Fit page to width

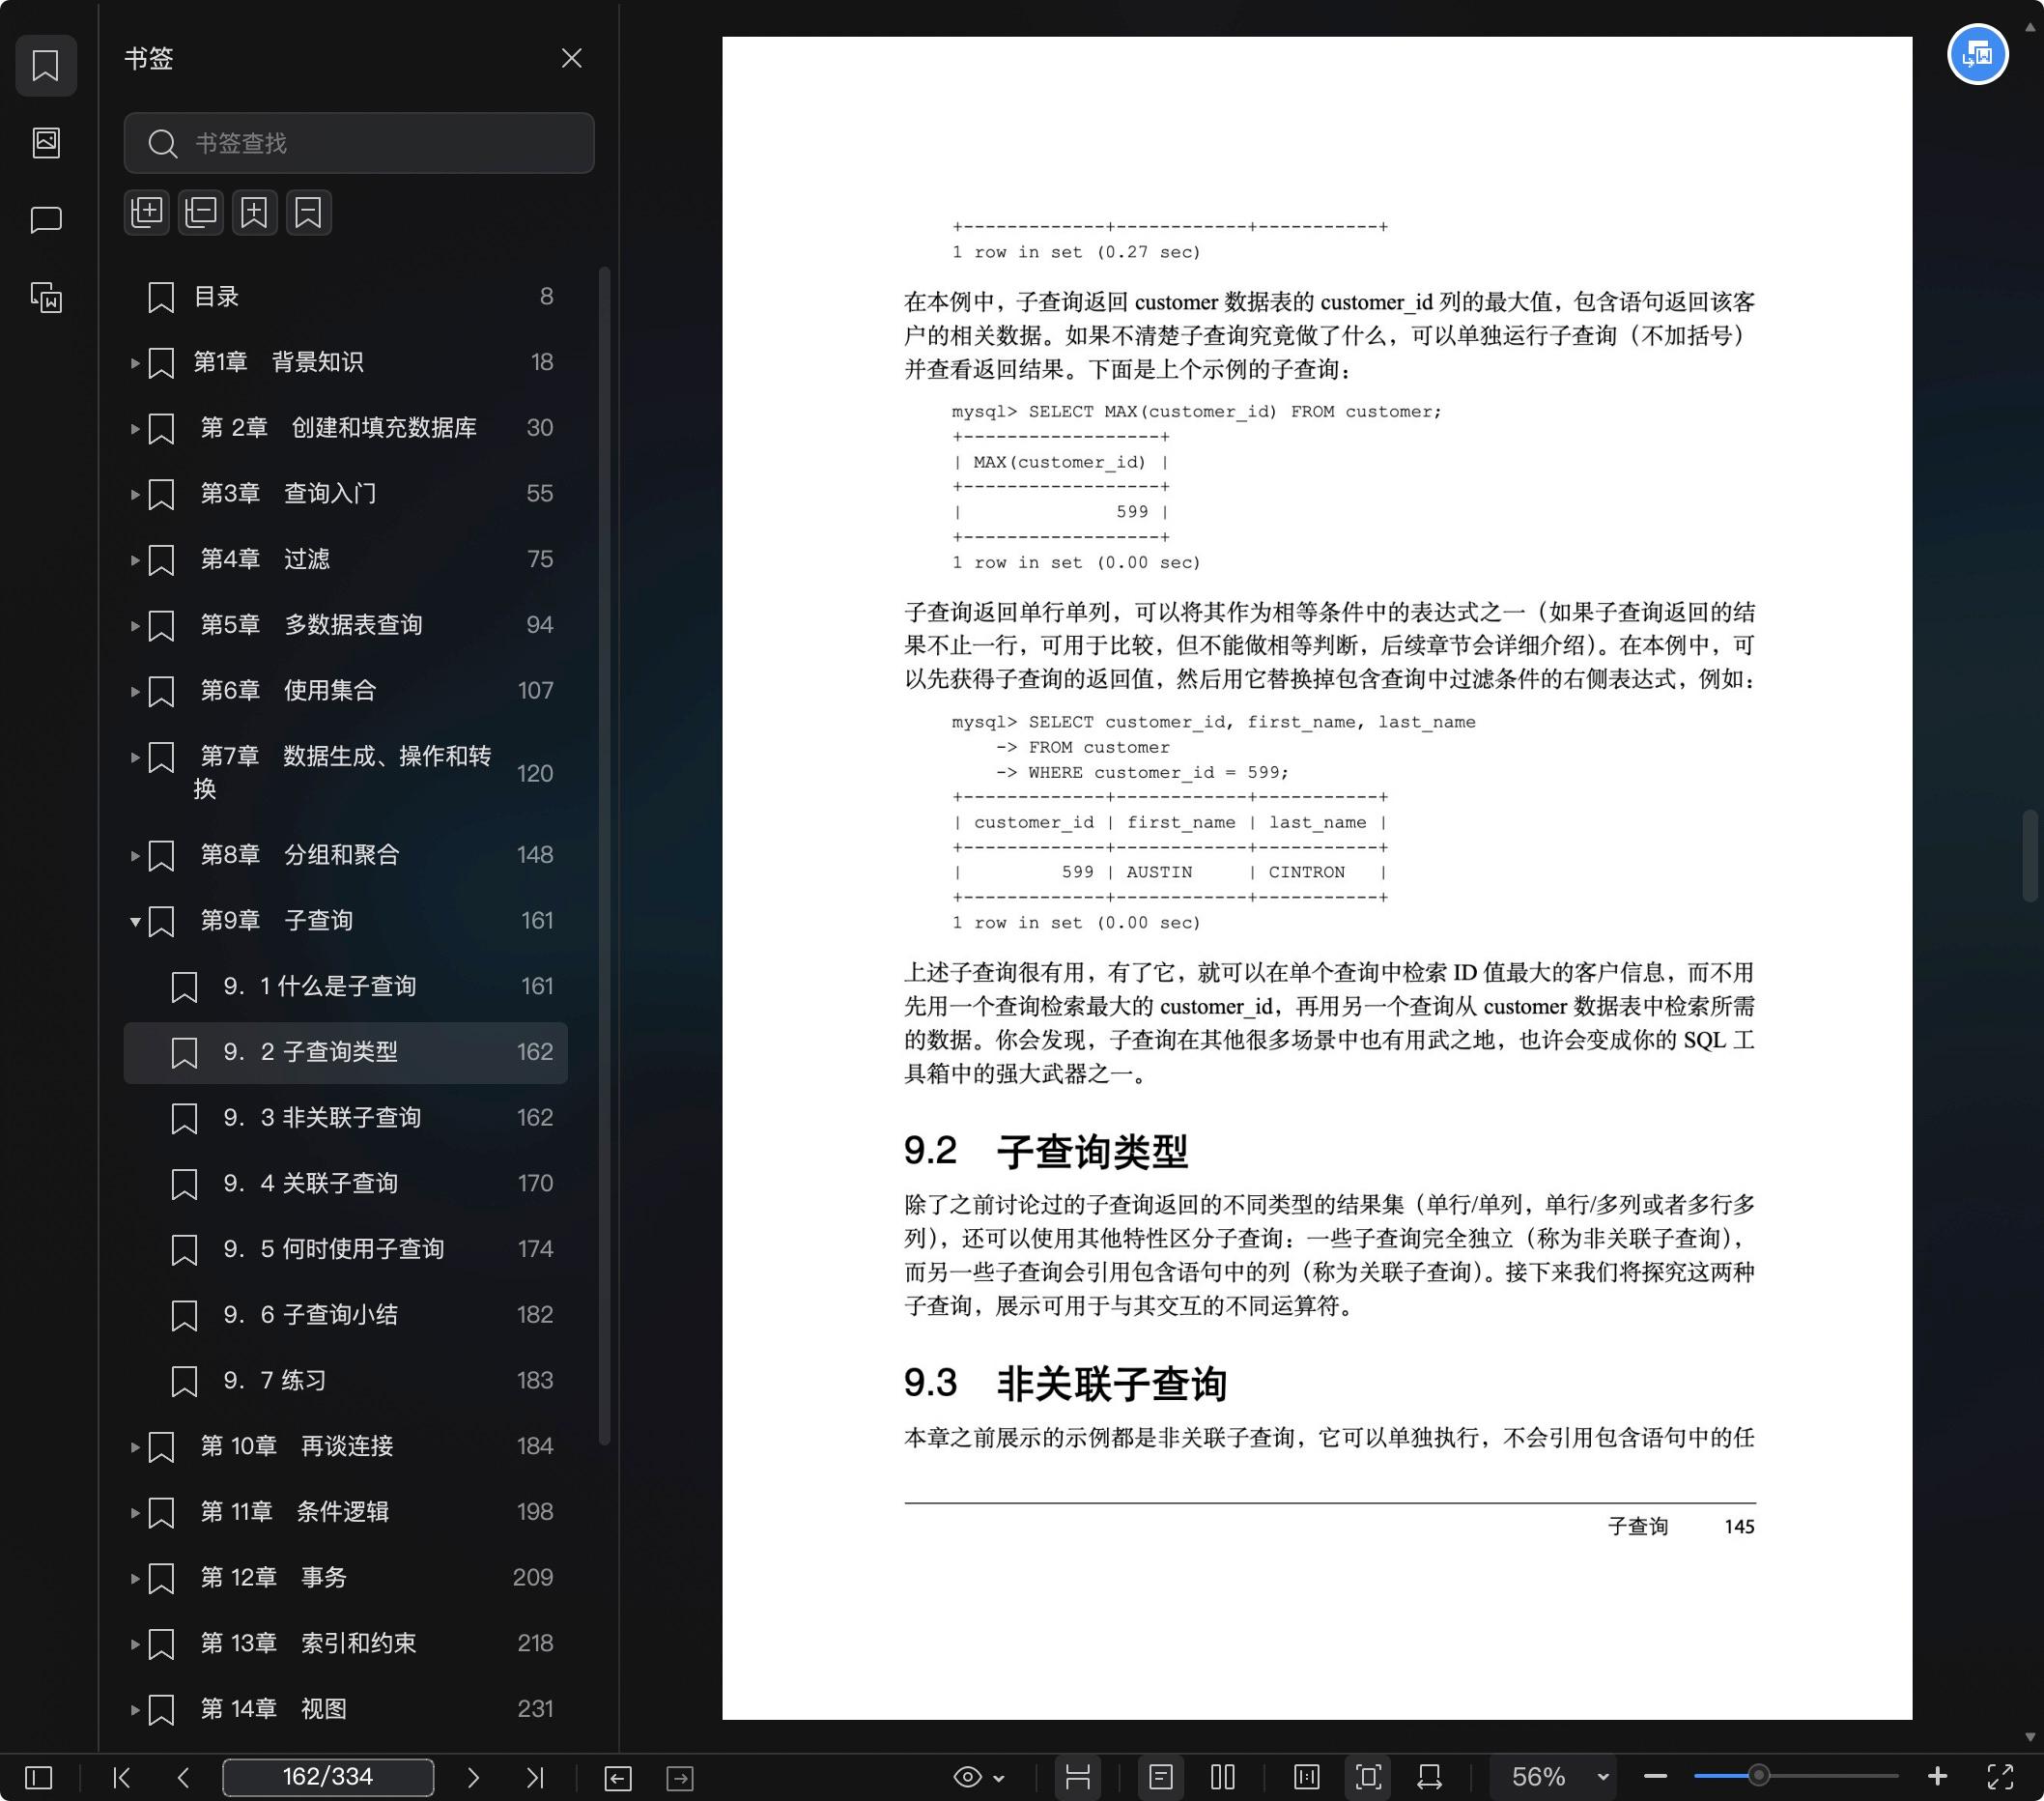1430,1777
